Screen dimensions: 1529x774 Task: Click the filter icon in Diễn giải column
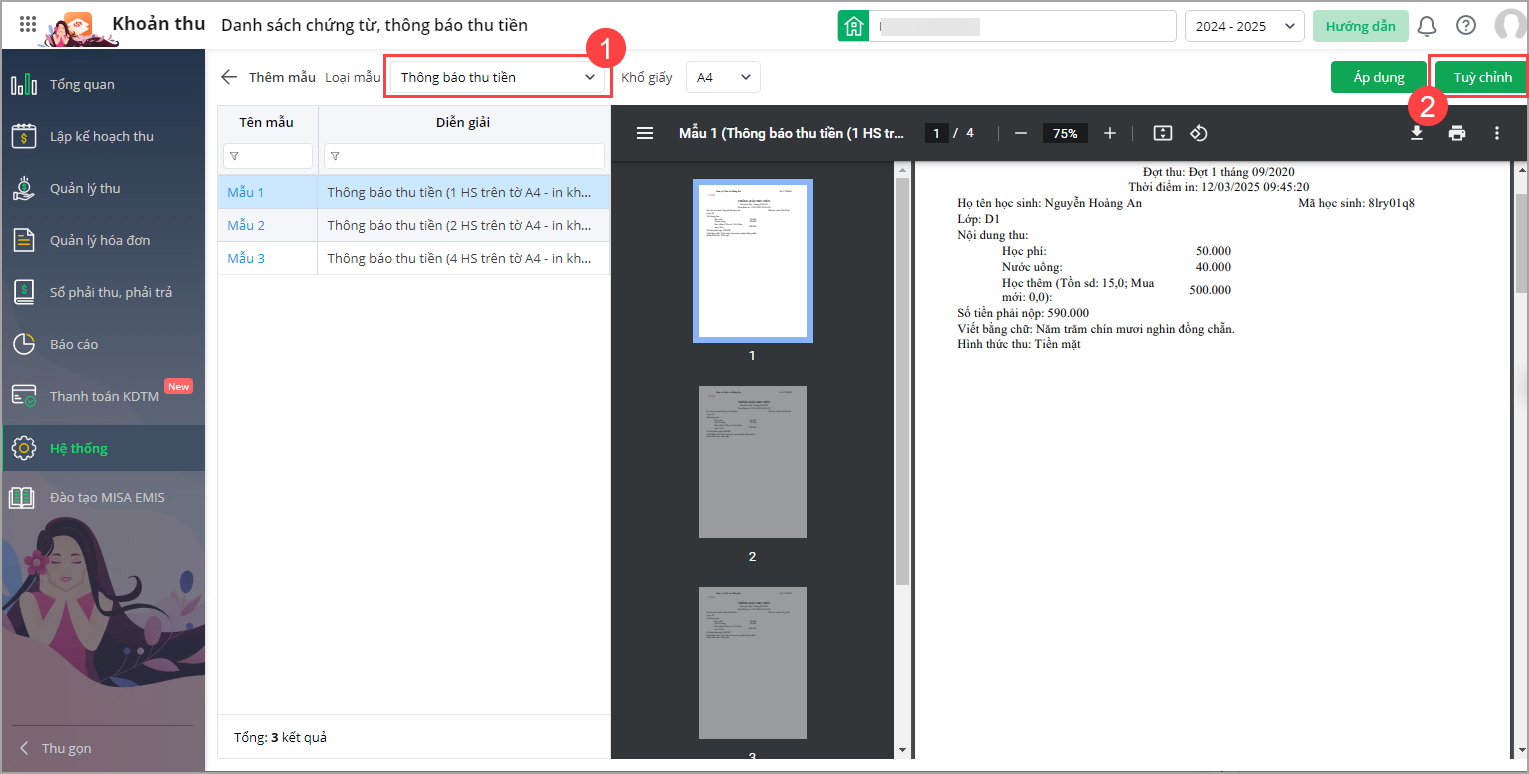coord(334,156)
